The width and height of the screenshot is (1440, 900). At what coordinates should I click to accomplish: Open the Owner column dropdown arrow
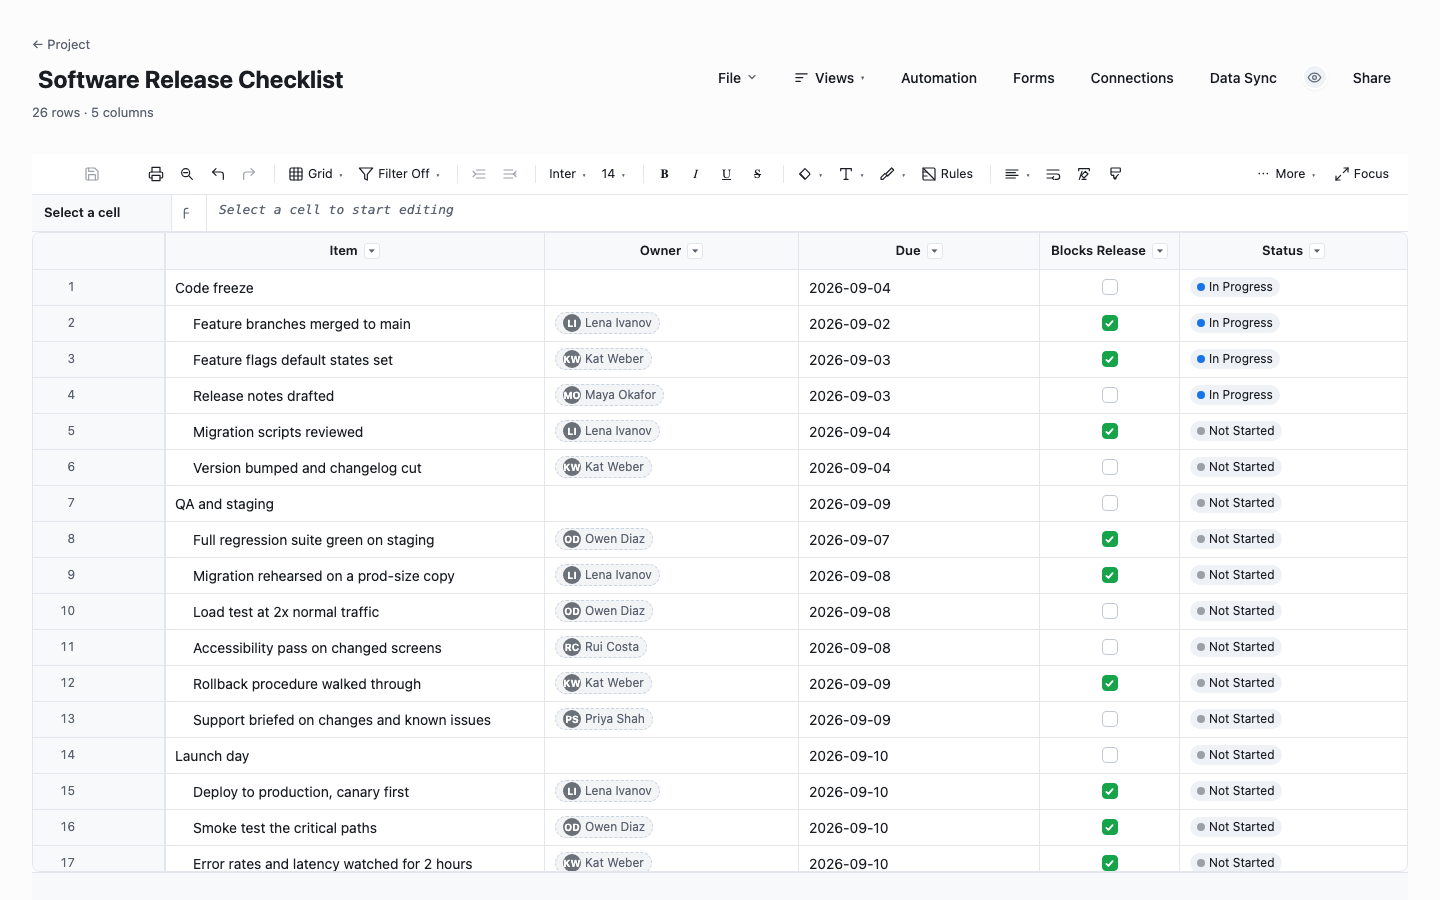pyautogui.click(x=695, y=251)
